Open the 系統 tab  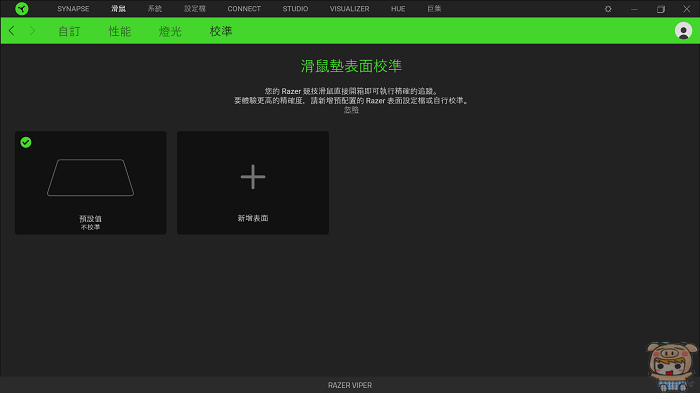155,8
